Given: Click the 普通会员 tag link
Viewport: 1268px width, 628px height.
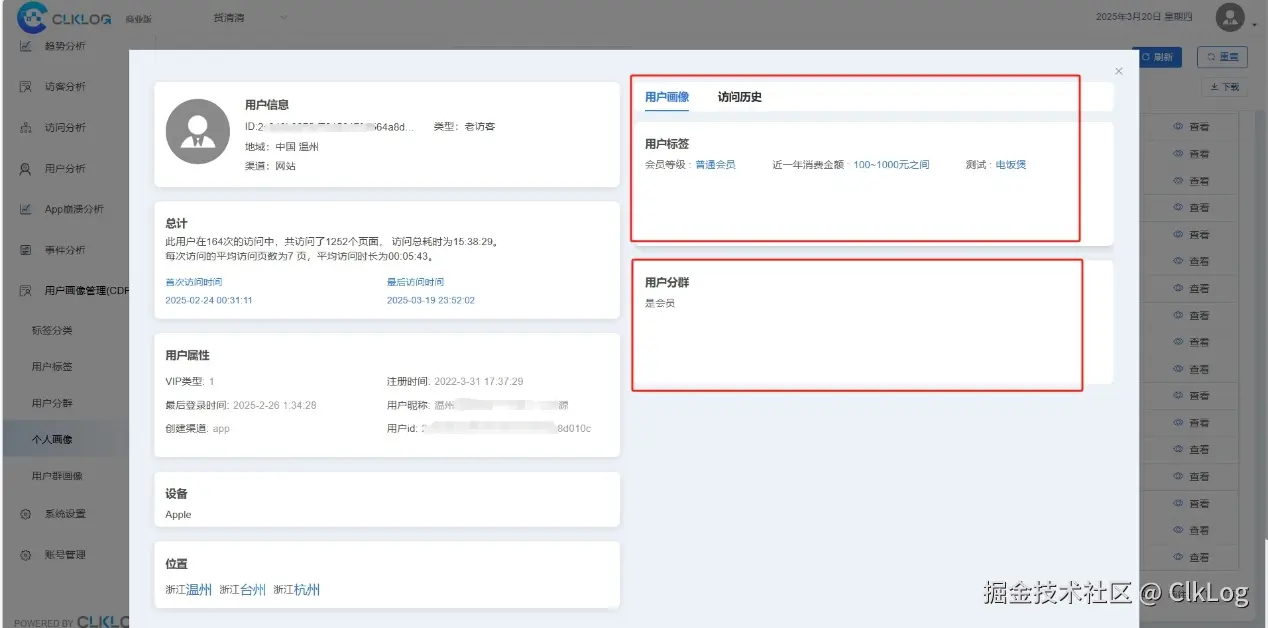Looking at the screenshot, I should pyautogui.click(x=715, y=165).
